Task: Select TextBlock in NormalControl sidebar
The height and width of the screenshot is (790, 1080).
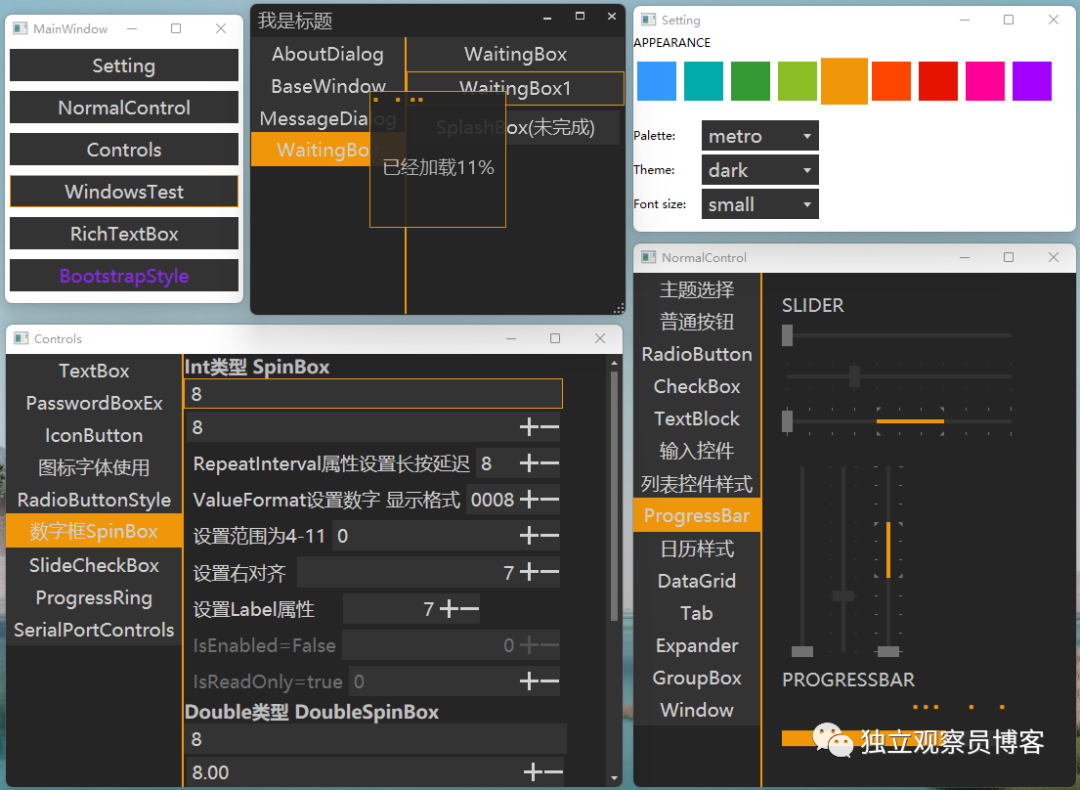Action: tap(697, 419)
